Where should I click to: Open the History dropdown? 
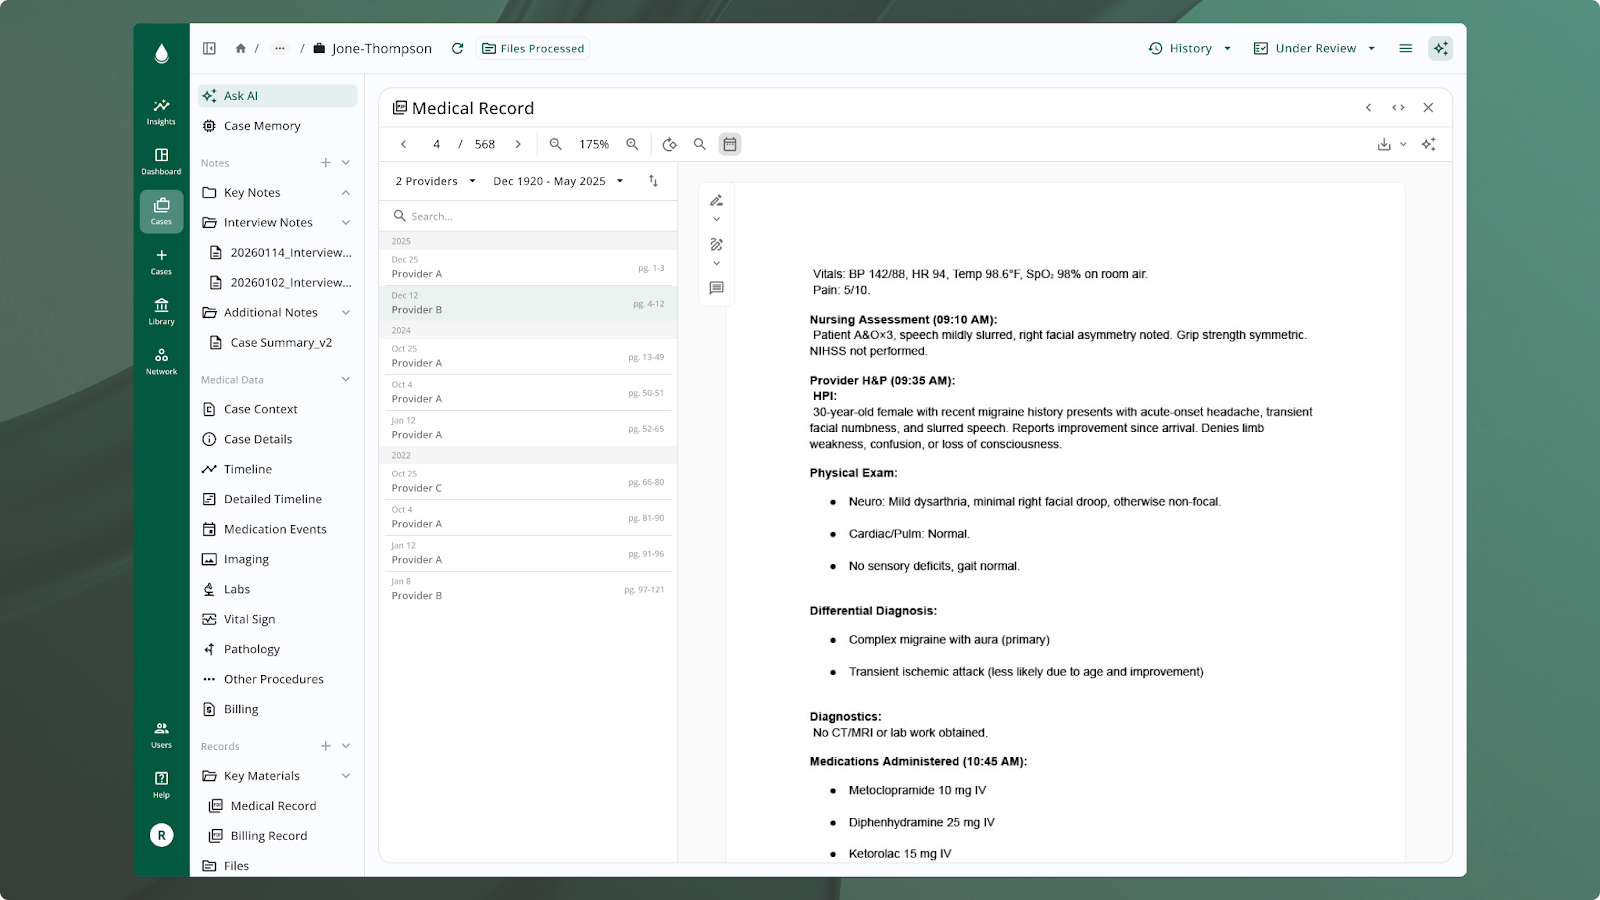[x=1190, y=48]
